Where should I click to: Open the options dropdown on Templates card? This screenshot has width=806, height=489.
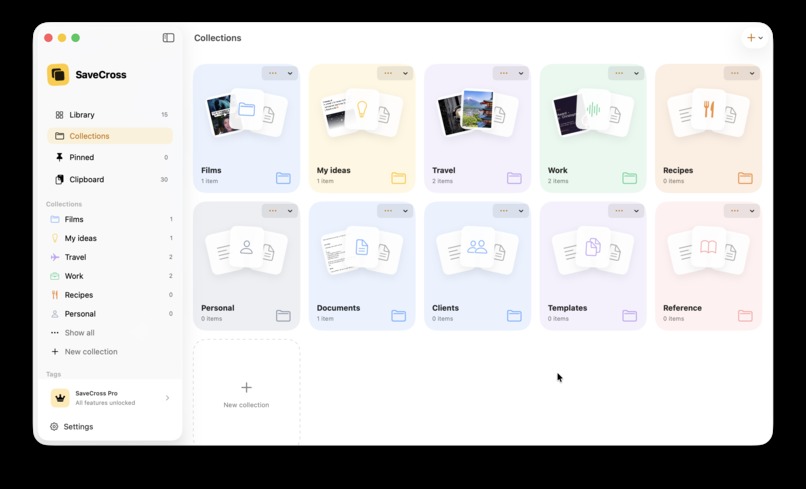coord(626,211)
